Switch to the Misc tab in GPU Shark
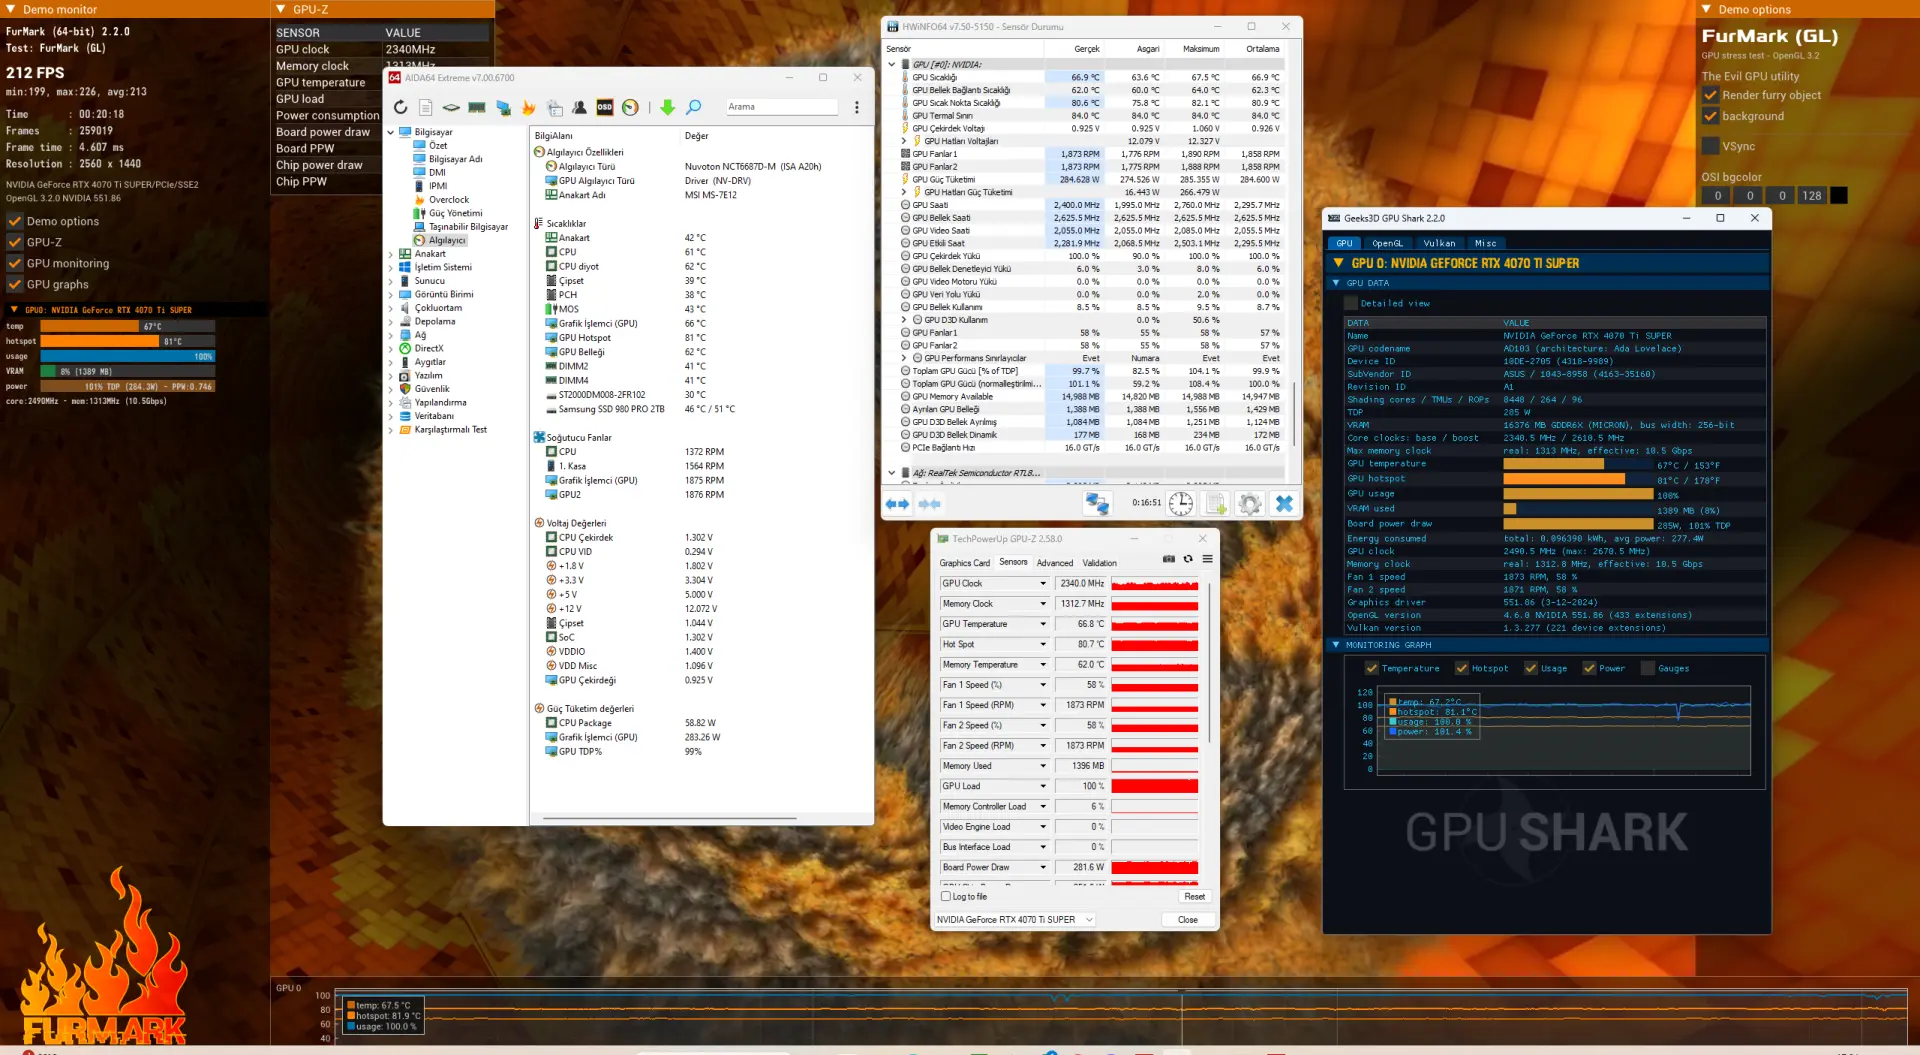 1486,243
